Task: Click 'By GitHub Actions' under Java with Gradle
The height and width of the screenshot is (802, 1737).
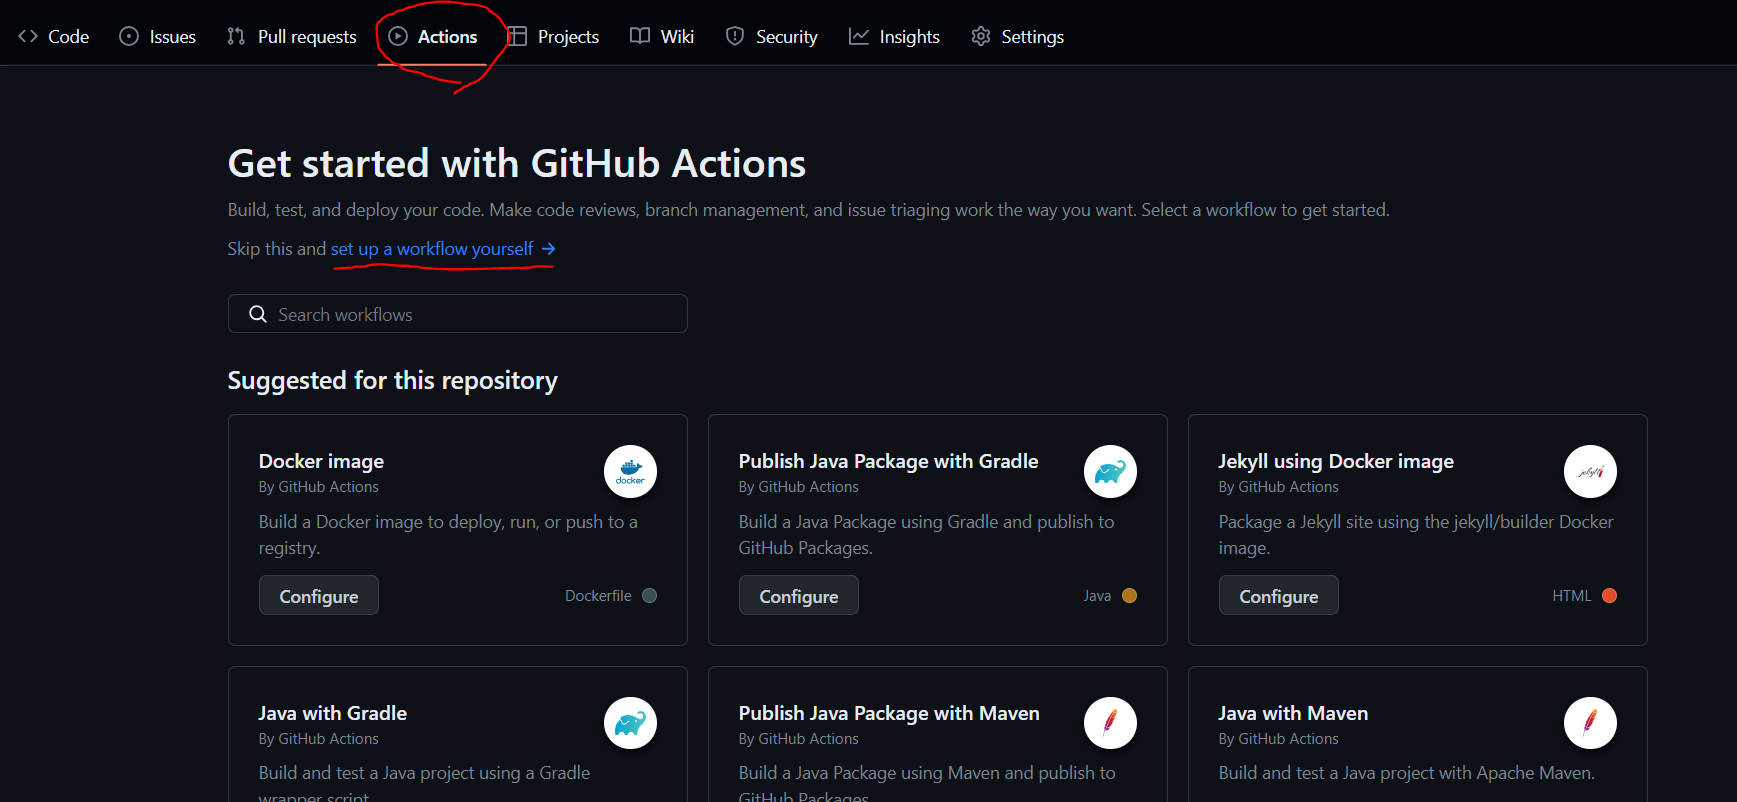Action: pos(319,739)
